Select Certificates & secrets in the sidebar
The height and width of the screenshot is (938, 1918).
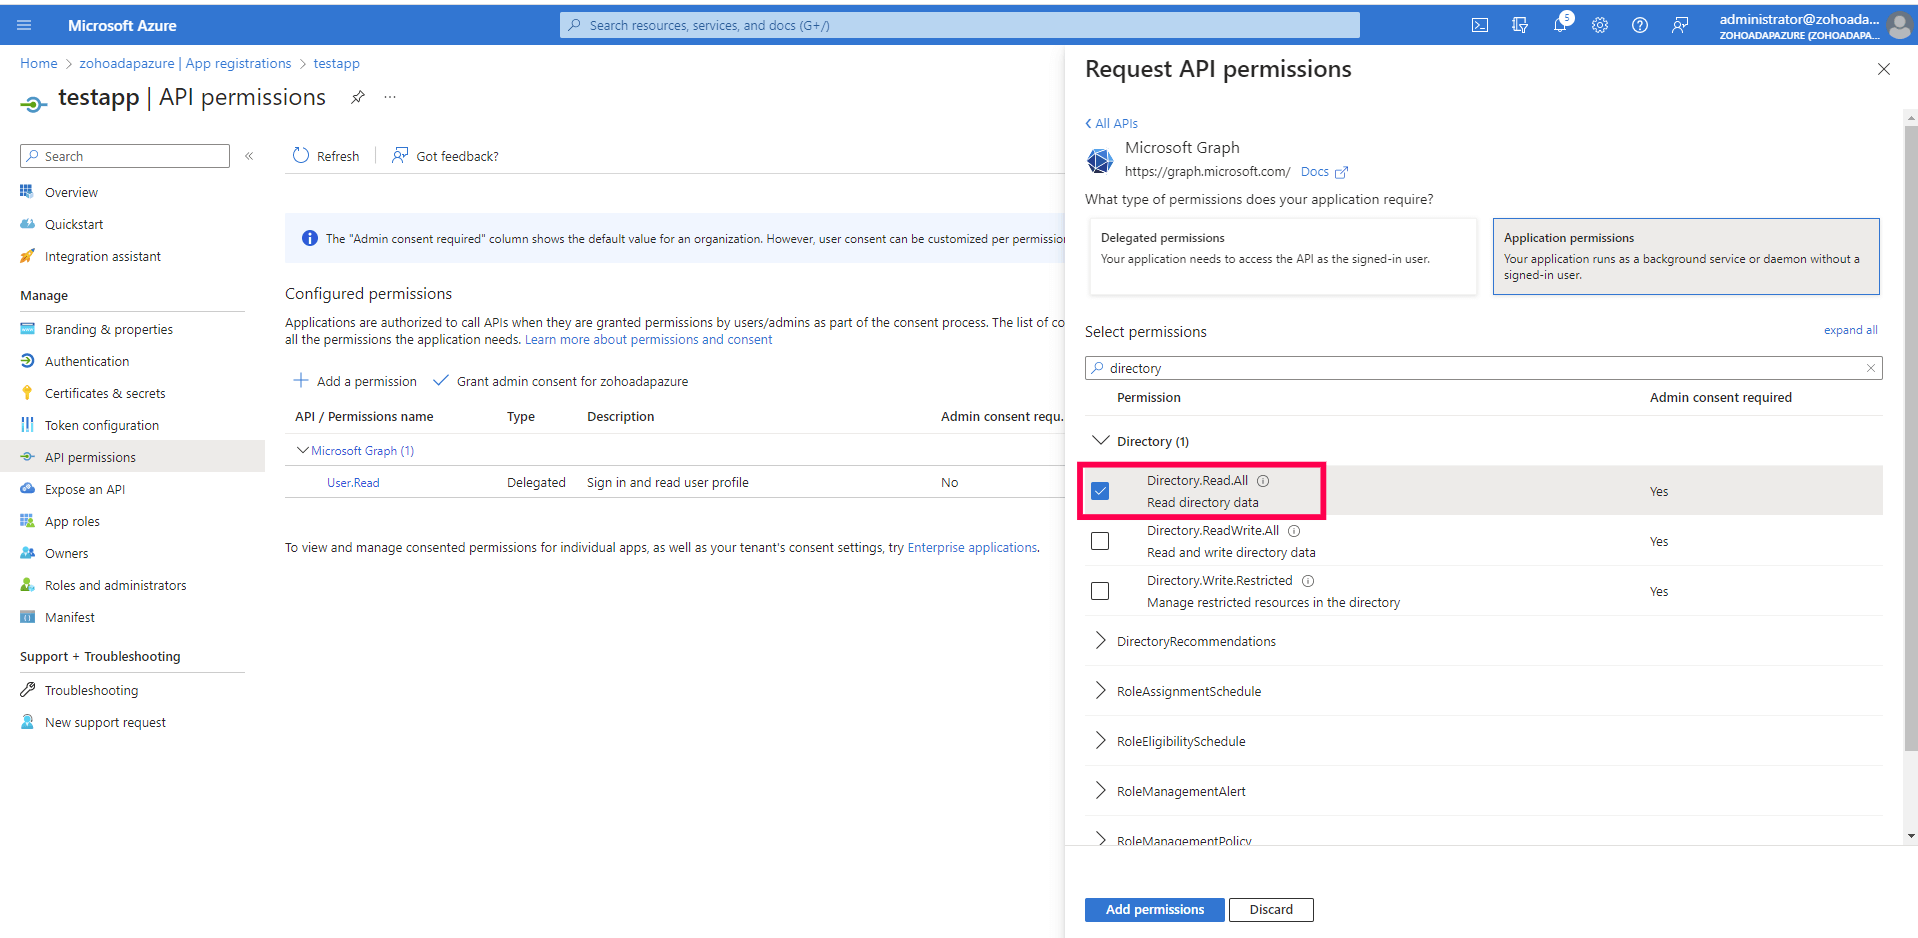[x=103, y=392]
